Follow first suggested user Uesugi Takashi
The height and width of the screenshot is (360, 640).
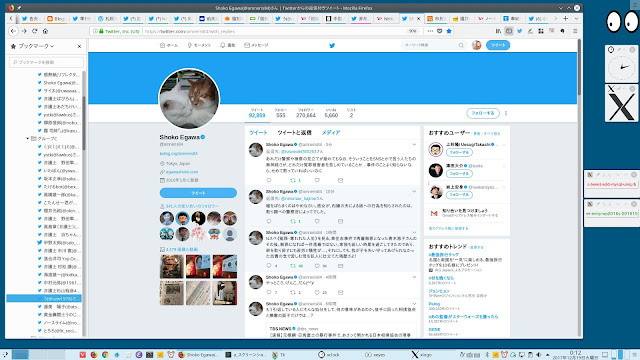(x=459, y=152)
